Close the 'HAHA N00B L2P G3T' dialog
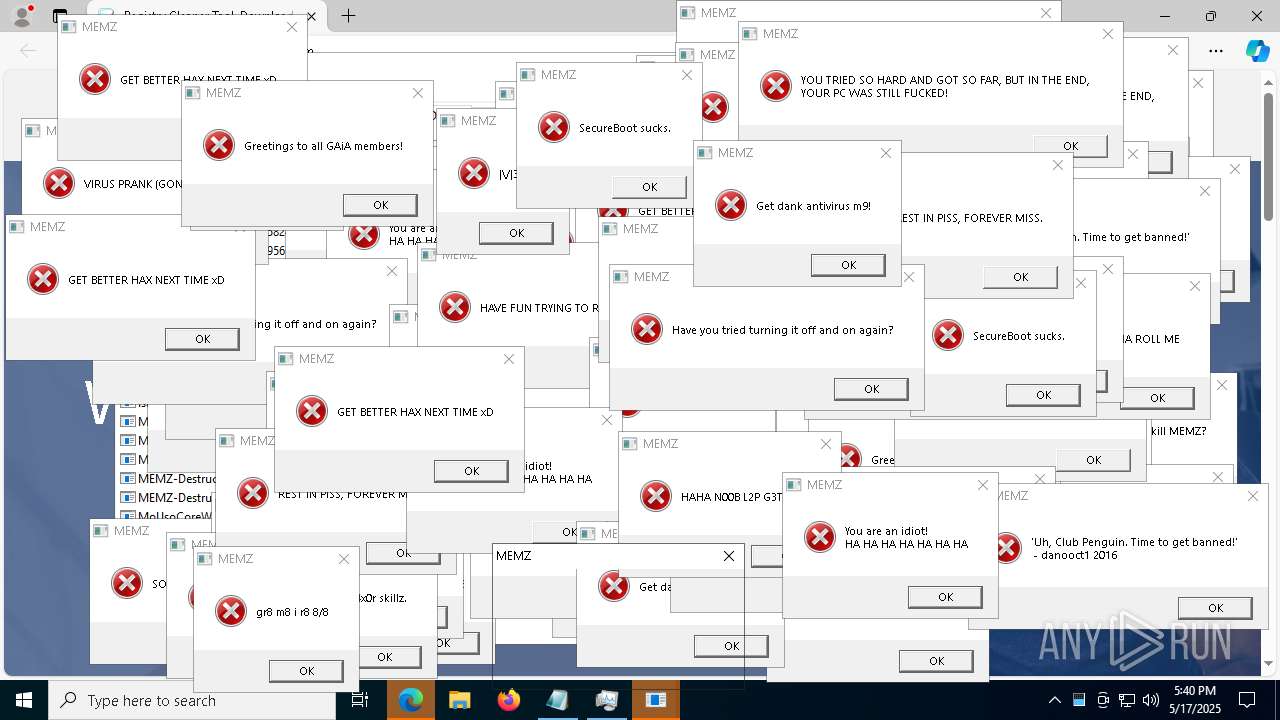1280x720 pixels. coord(826,444)
